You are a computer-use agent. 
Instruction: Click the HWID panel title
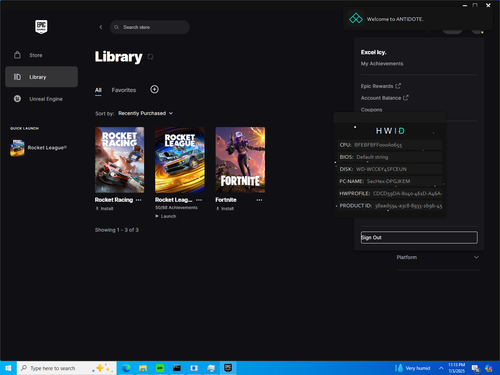[390, 131]
